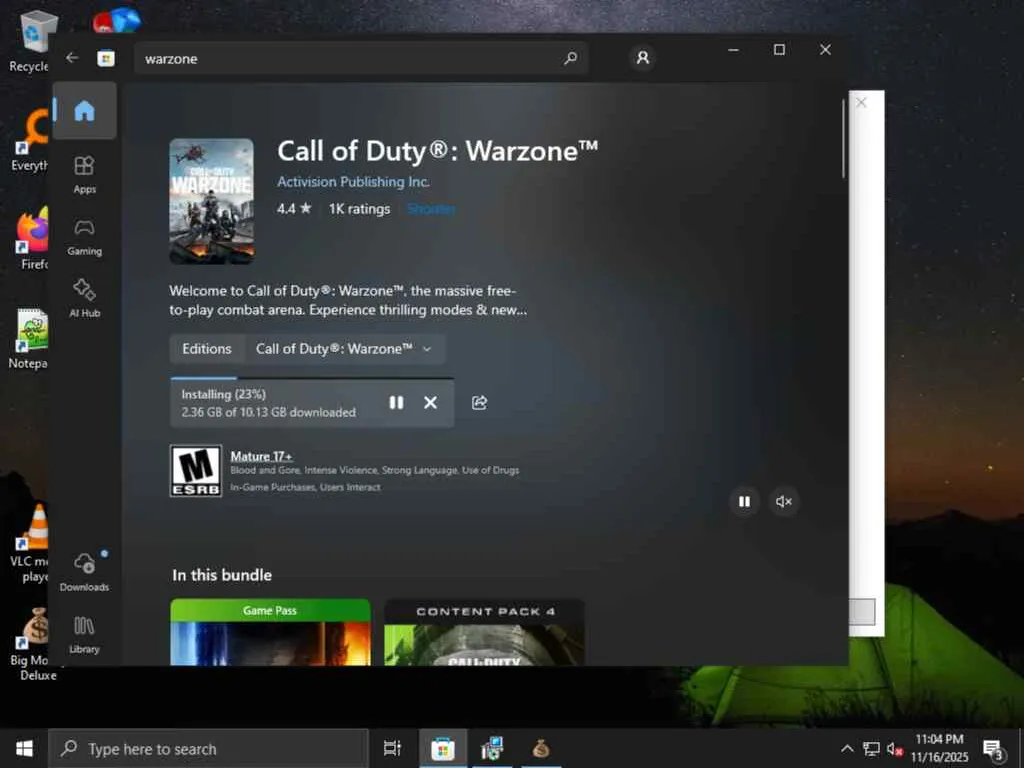Click the money bag taskbar icon

541,748
